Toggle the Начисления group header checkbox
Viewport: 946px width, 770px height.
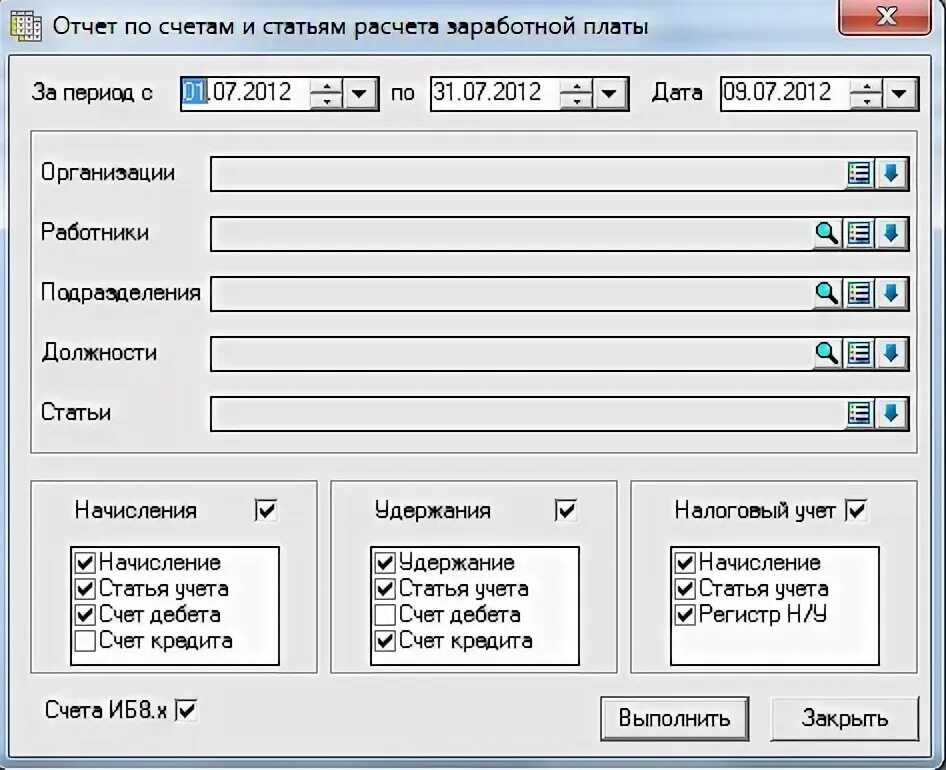[x=266, y=511]
